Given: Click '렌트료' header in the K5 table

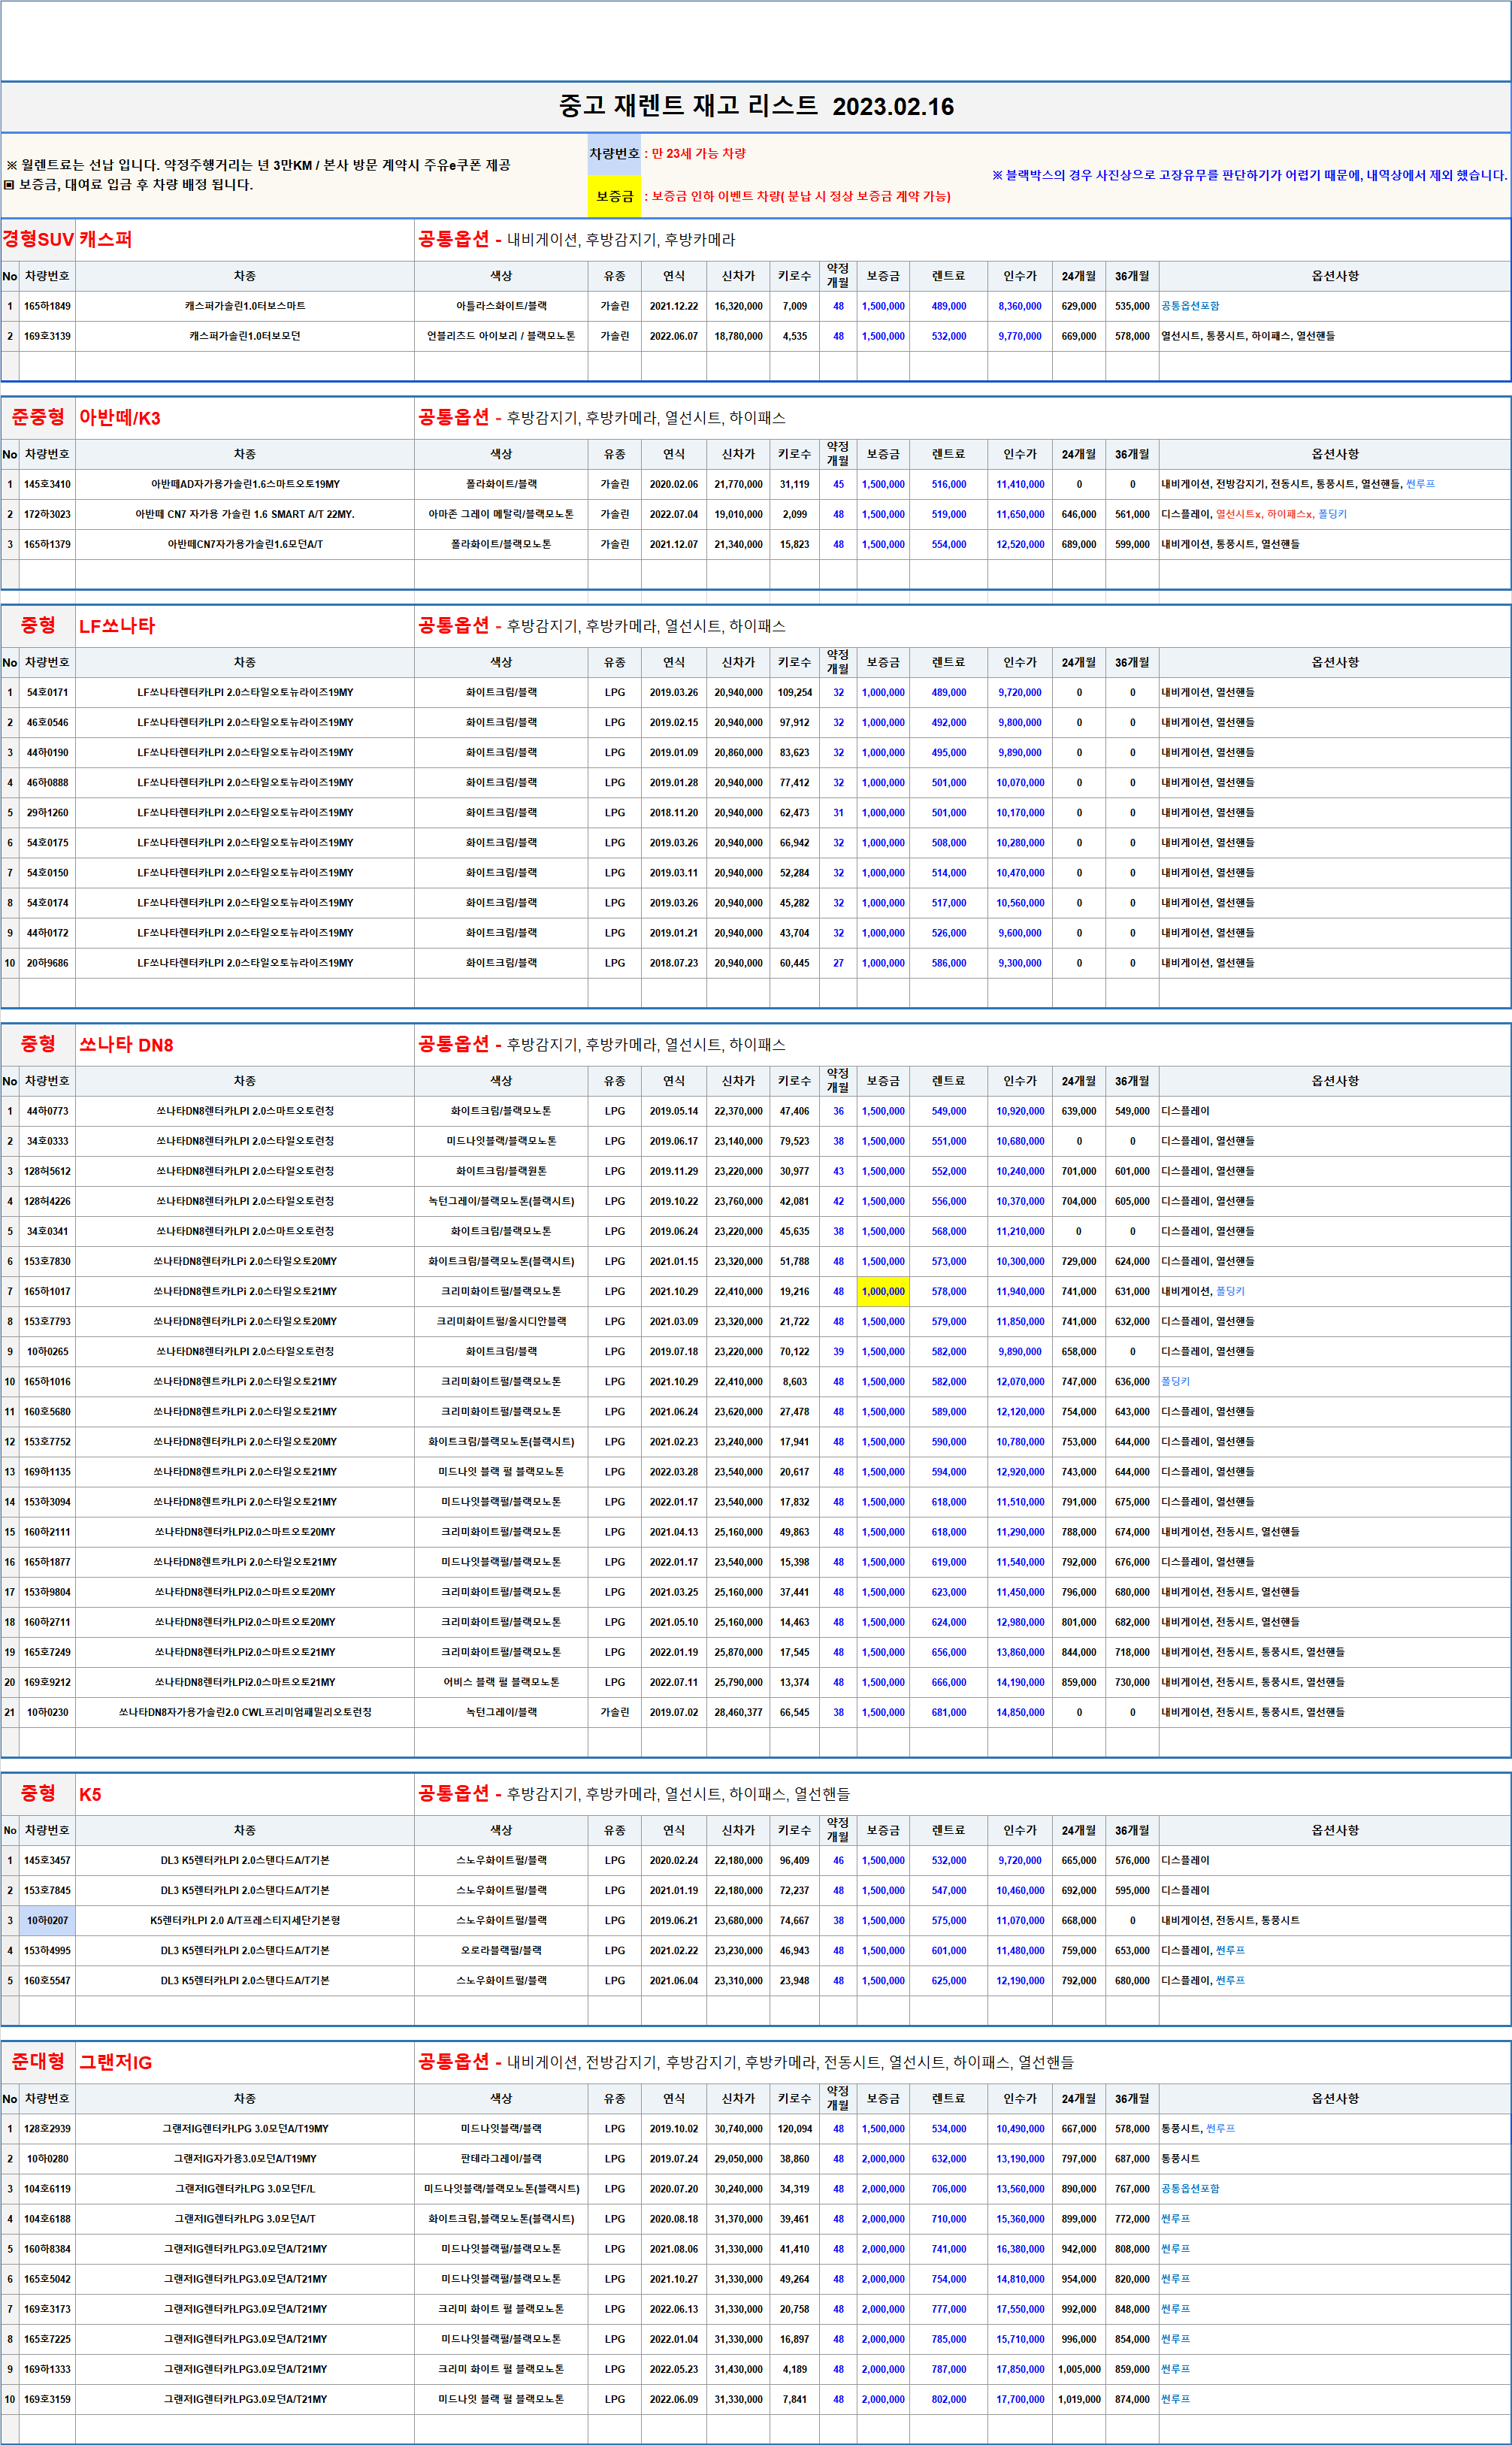Looking at the screenshot, I should 948,1830.
